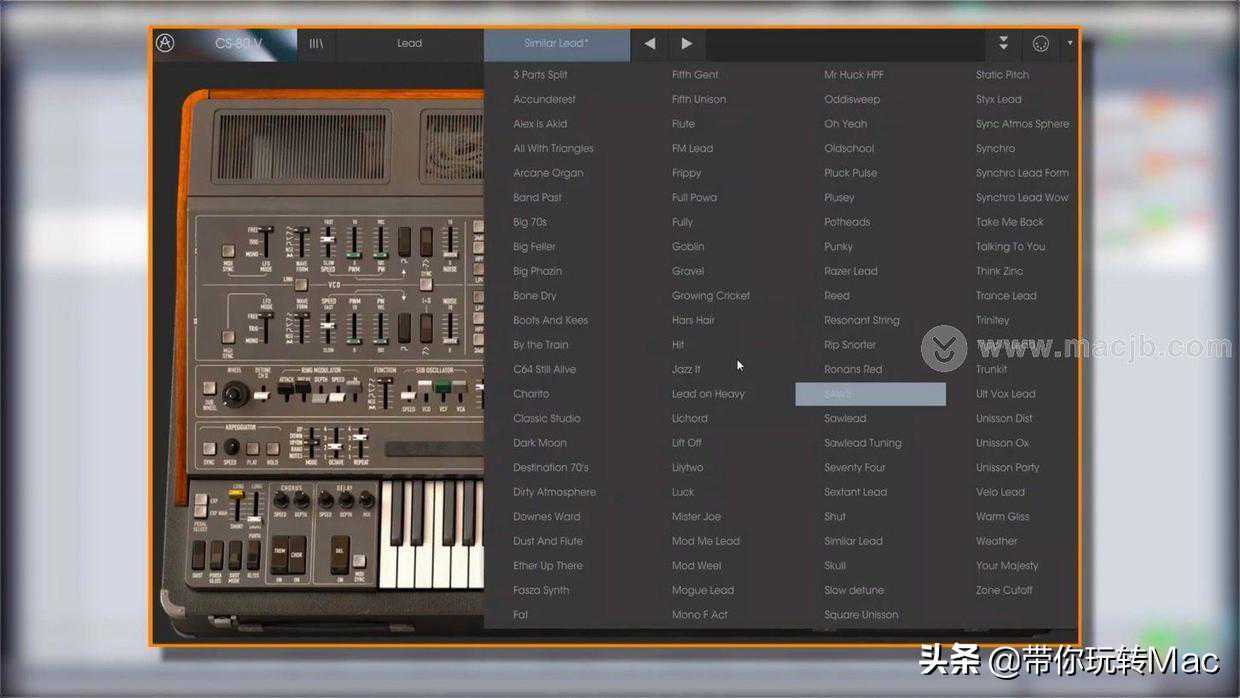Select the Sawlead preset from the list
Screen dimensions: 1240x698
click(845, 418)
